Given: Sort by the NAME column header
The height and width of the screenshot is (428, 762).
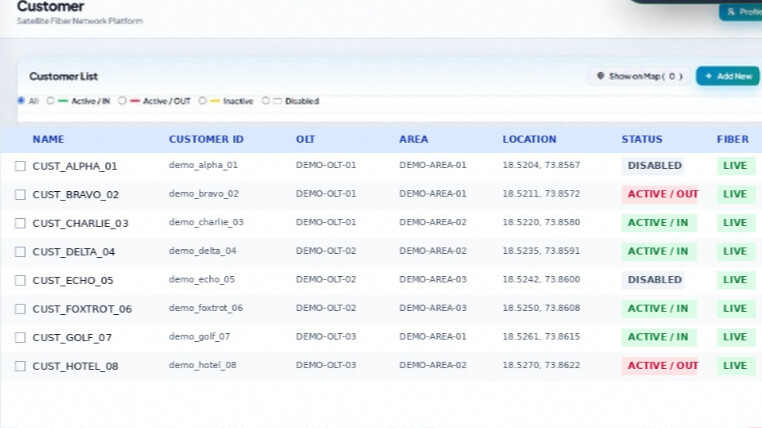Looking at the screenshot, I should 48,139.
